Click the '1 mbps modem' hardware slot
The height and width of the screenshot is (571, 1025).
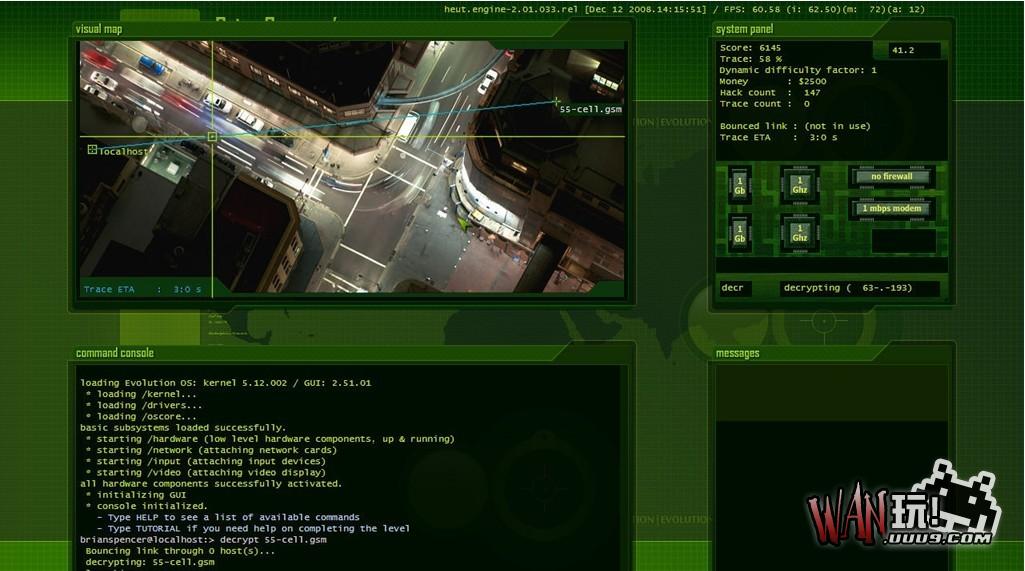click(x=892, y=209)
